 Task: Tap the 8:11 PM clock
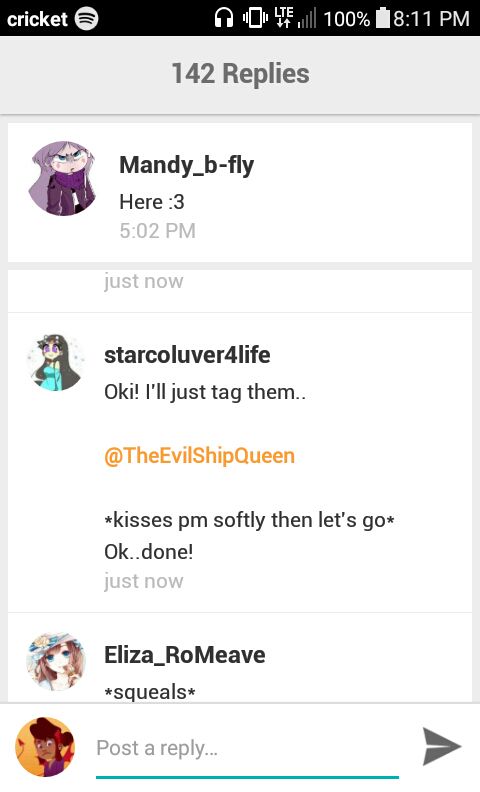coord(431,19)
